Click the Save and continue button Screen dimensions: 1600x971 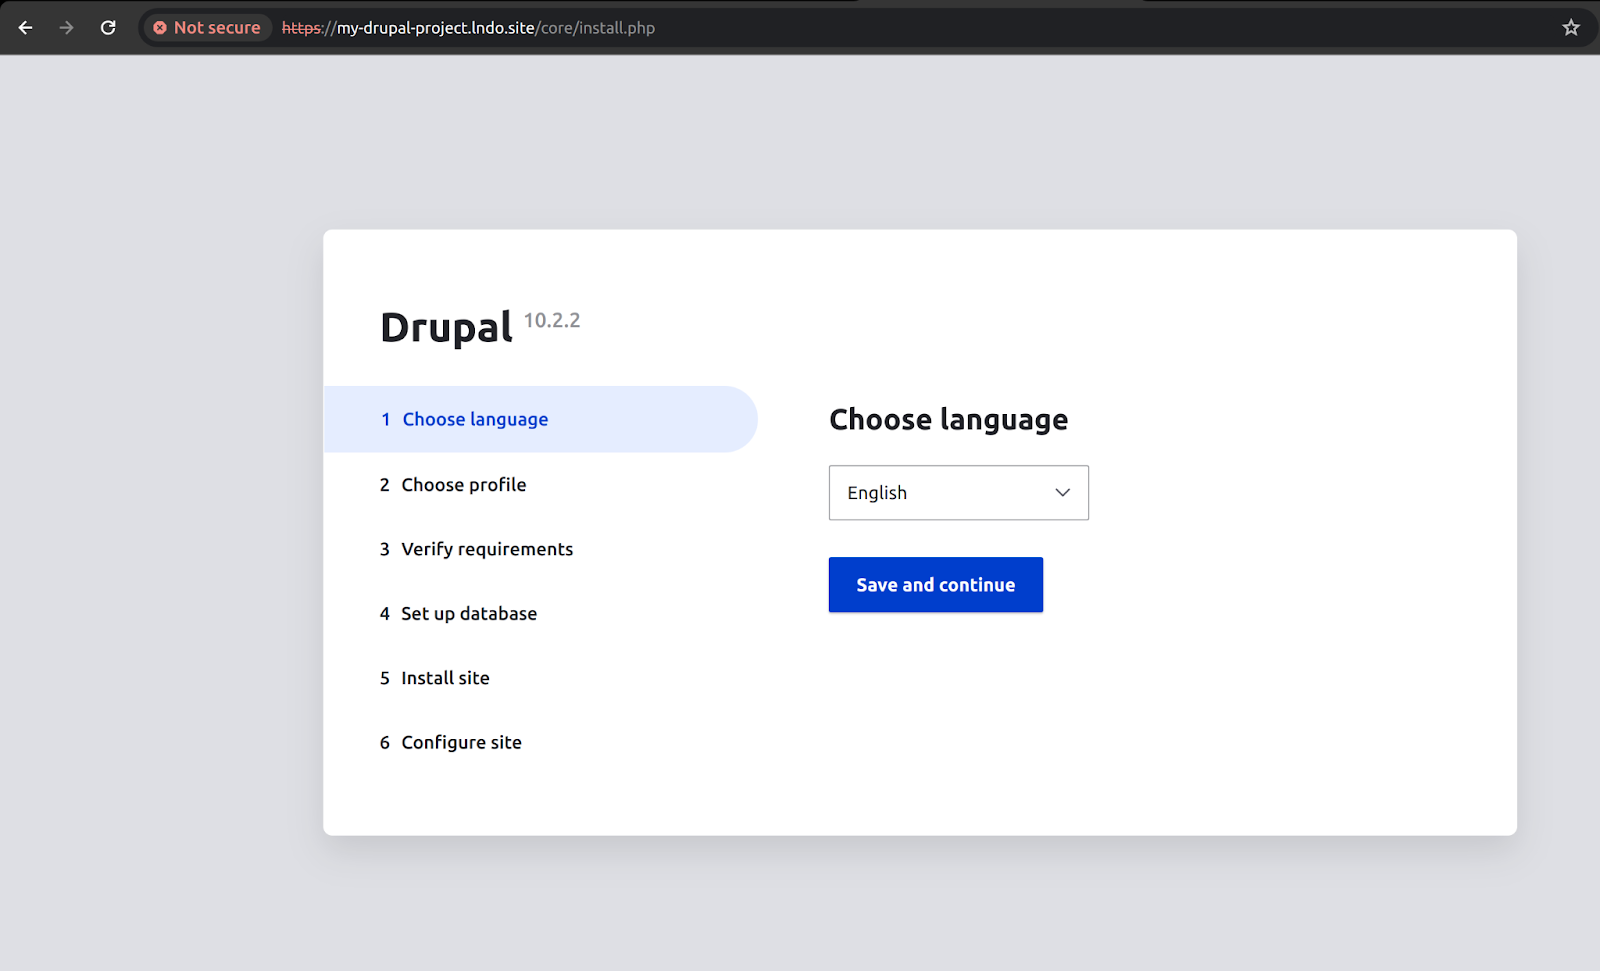(x=935, y=585)
